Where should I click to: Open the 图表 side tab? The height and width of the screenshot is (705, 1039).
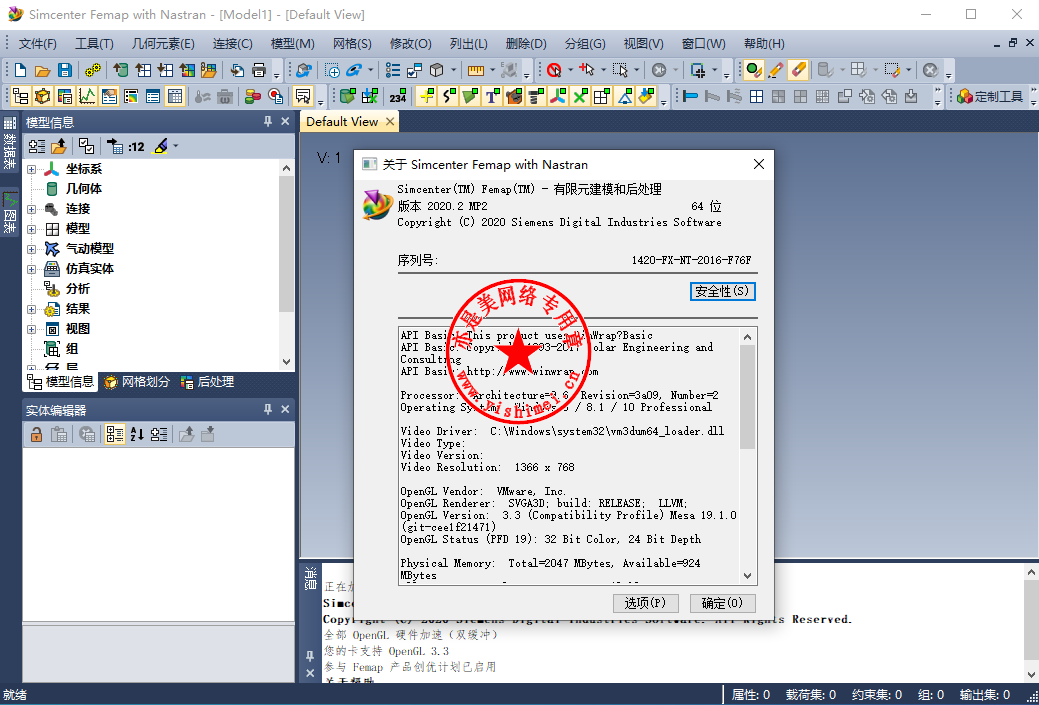[10, 212]
